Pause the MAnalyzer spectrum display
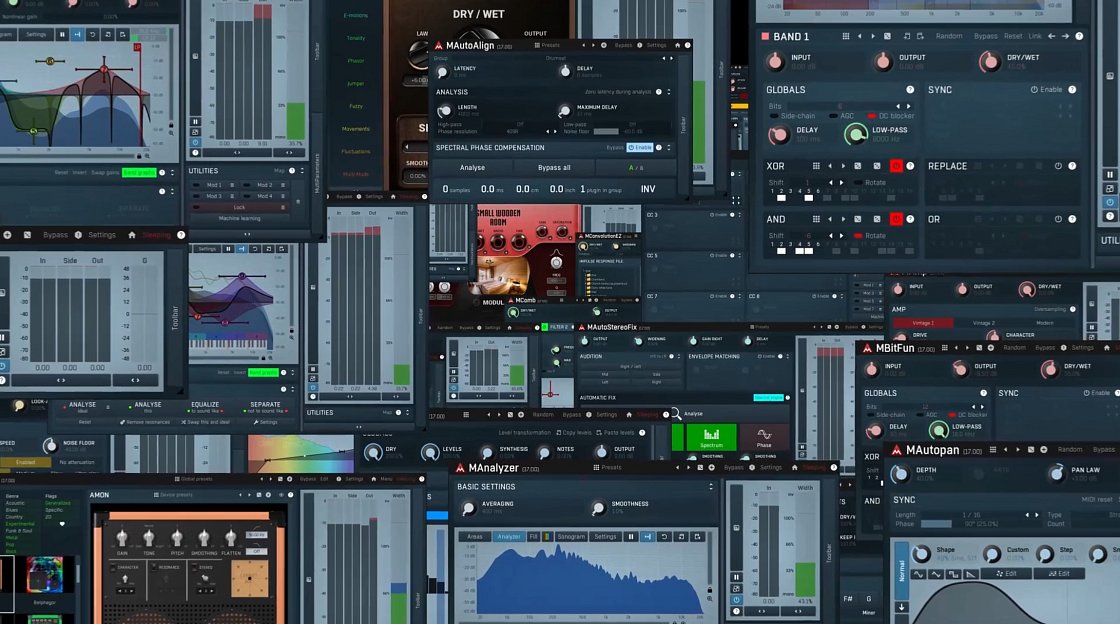 (x=630, y=537)
